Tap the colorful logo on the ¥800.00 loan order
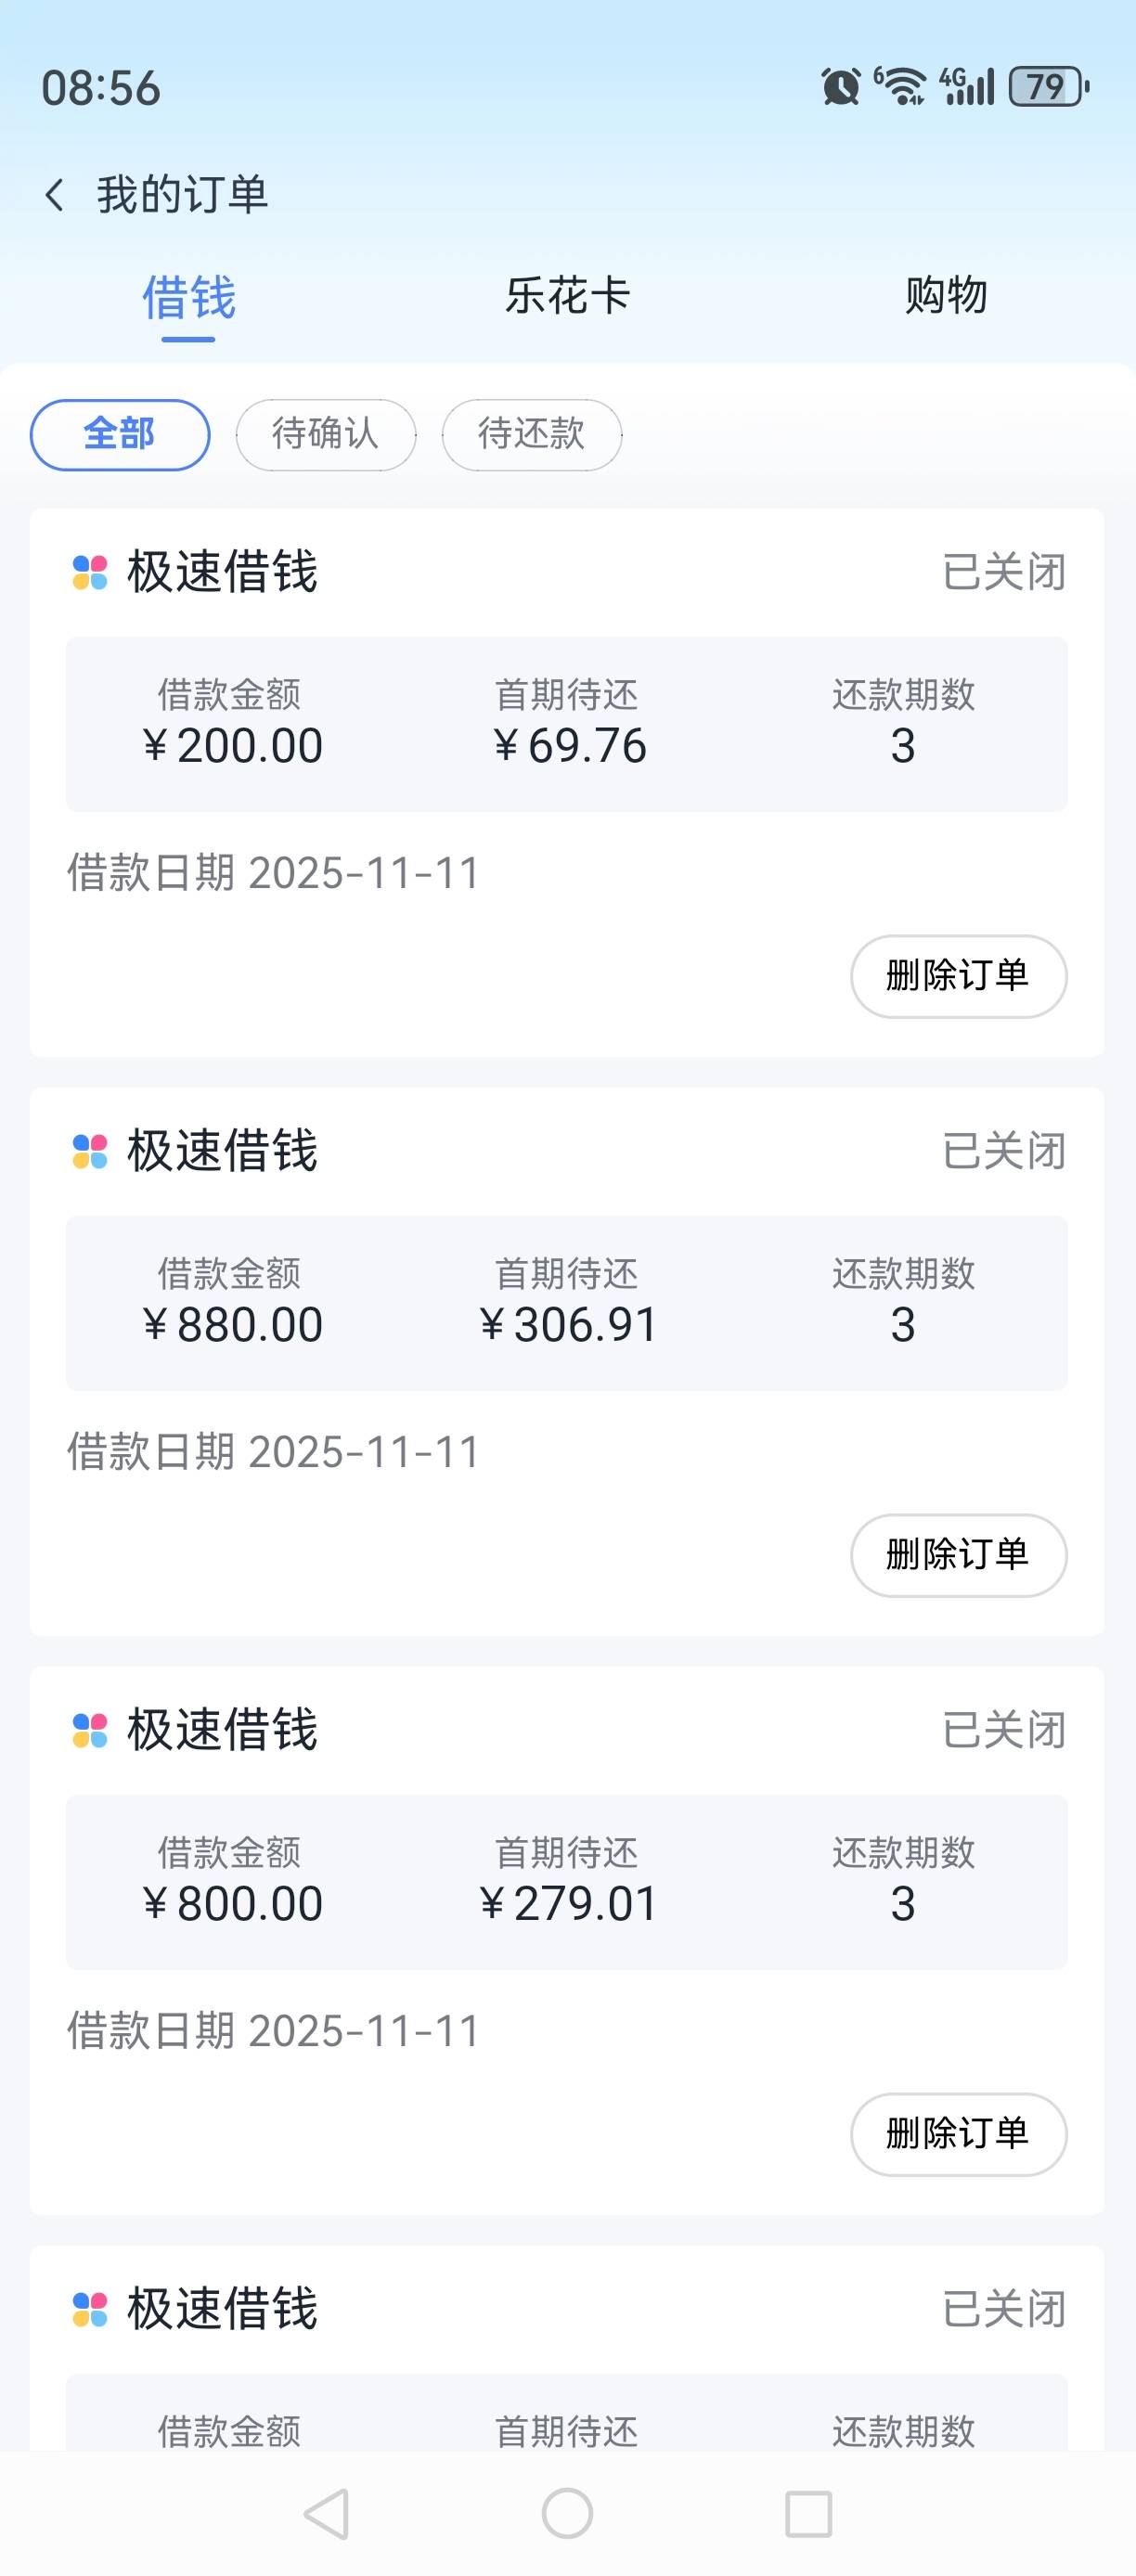Image resolution: width=1136 pixels, height=2576 pixels. (90, 1730)
